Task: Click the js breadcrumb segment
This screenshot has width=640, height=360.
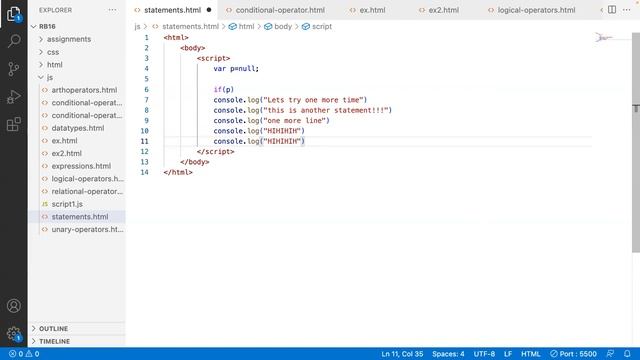Action: [x=137, y=27]
